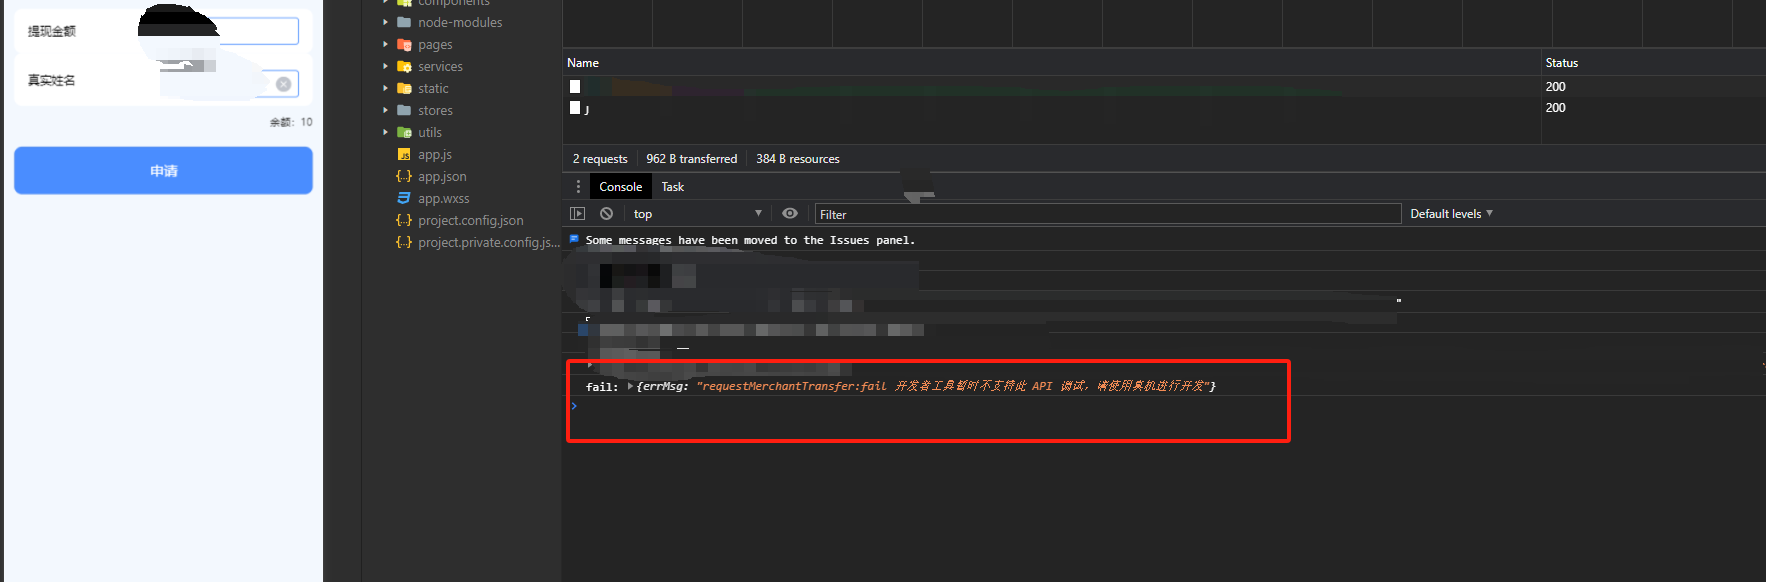This screenshot has width=1766, height=582.
Task: Toggle the console sidebar icon
Action: tap(577, 213)
